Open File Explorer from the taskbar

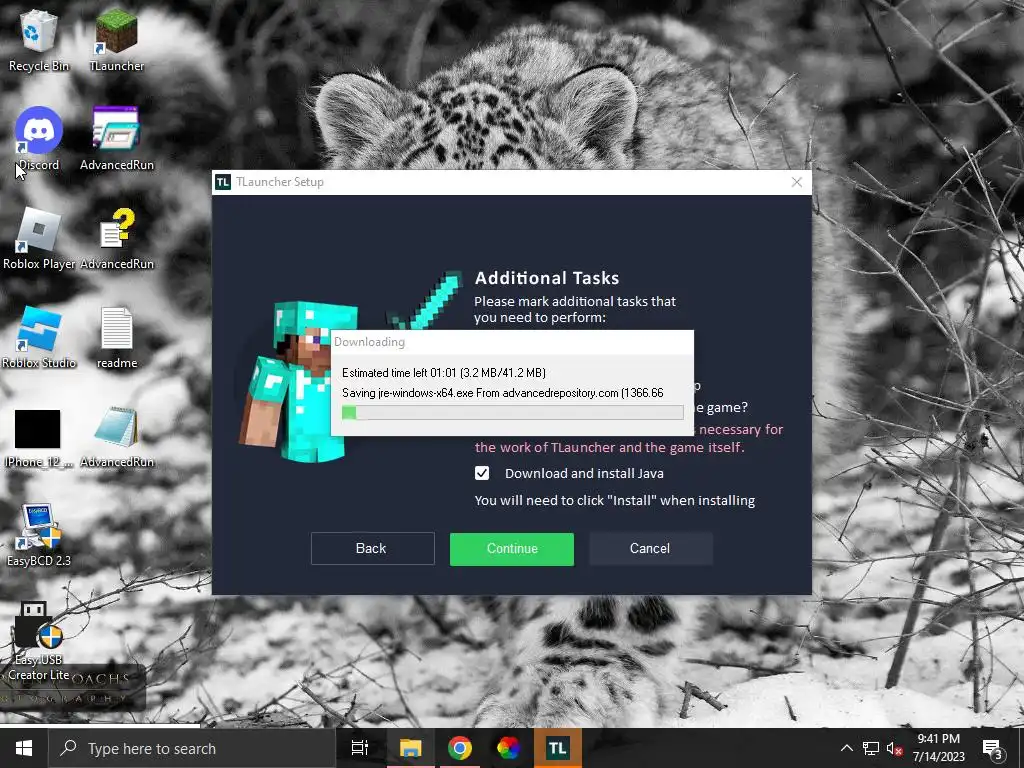point(410,748)
